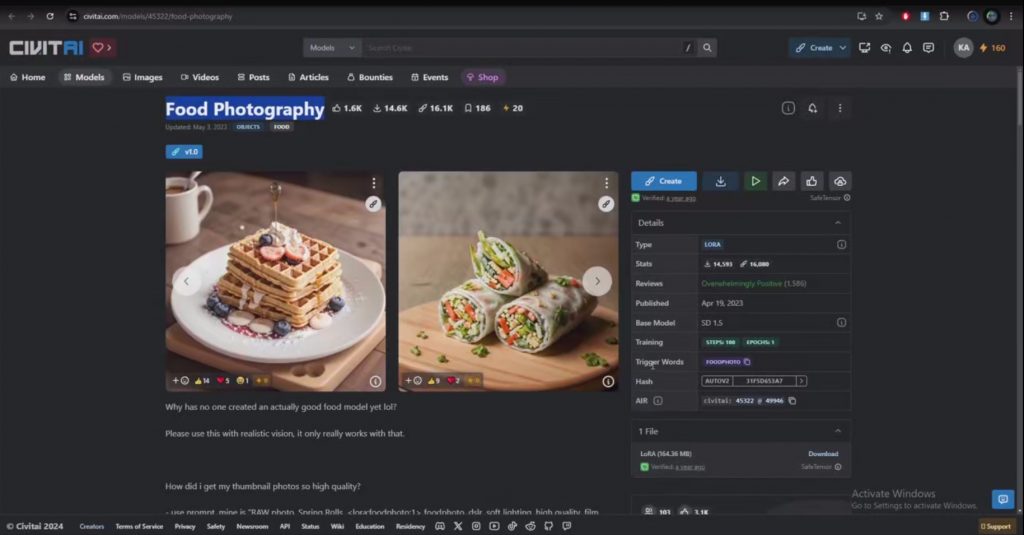This screenshot has width=1024, height=535.
Task: Click the Civitai logo in the header
Action: pos(46,48)
